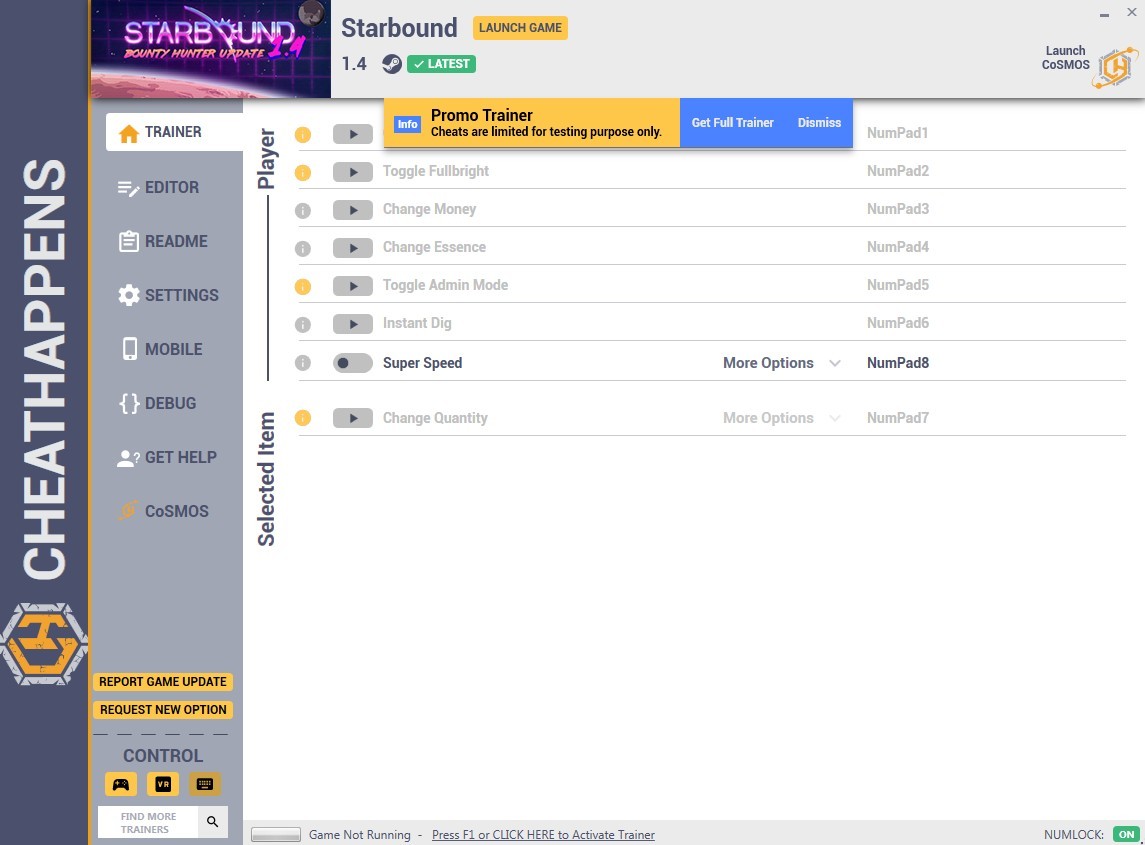Click the info icon for Change Money

point(302,210)
